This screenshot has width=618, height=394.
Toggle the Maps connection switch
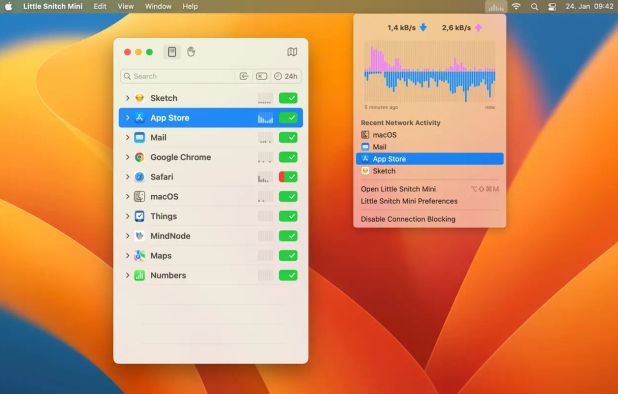[288, 256]
